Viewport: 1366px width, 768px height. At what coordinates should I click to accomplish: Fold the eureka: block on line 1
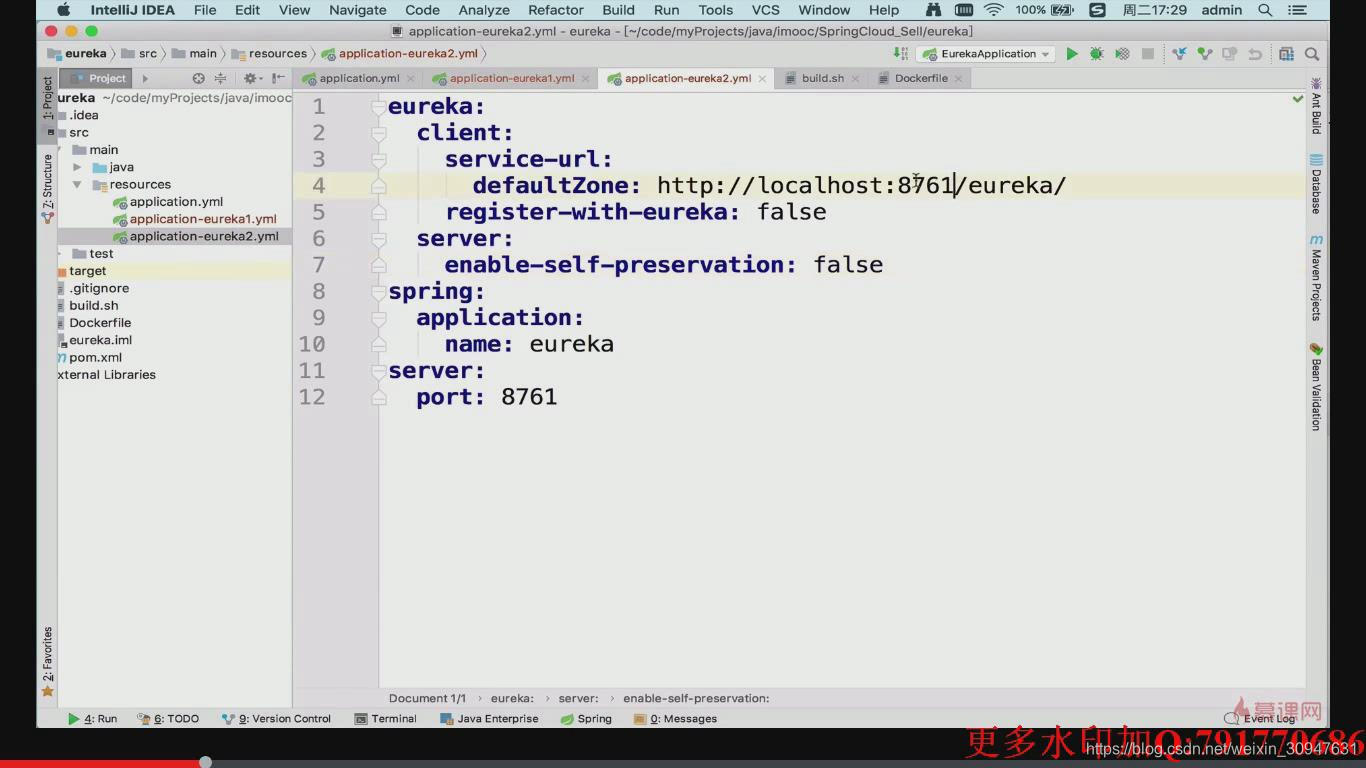[x=378, y=106]
